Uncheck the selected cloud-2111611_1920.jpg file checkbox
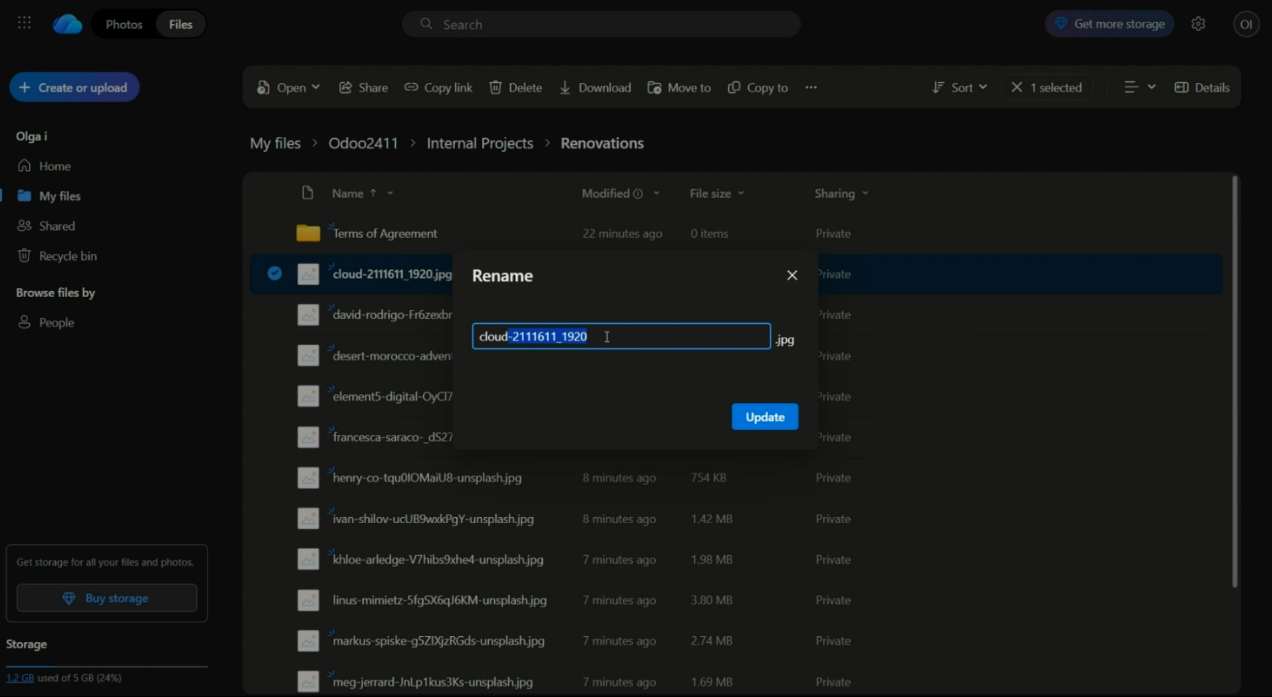 tap(275, 274)
